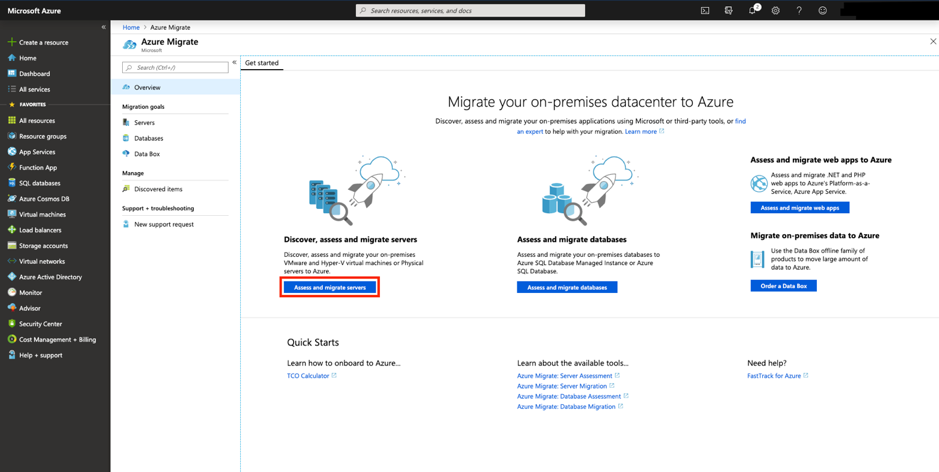Click Assess and migrate servers button
Viewport: 939px width, 472px height.
coord(330,287)
